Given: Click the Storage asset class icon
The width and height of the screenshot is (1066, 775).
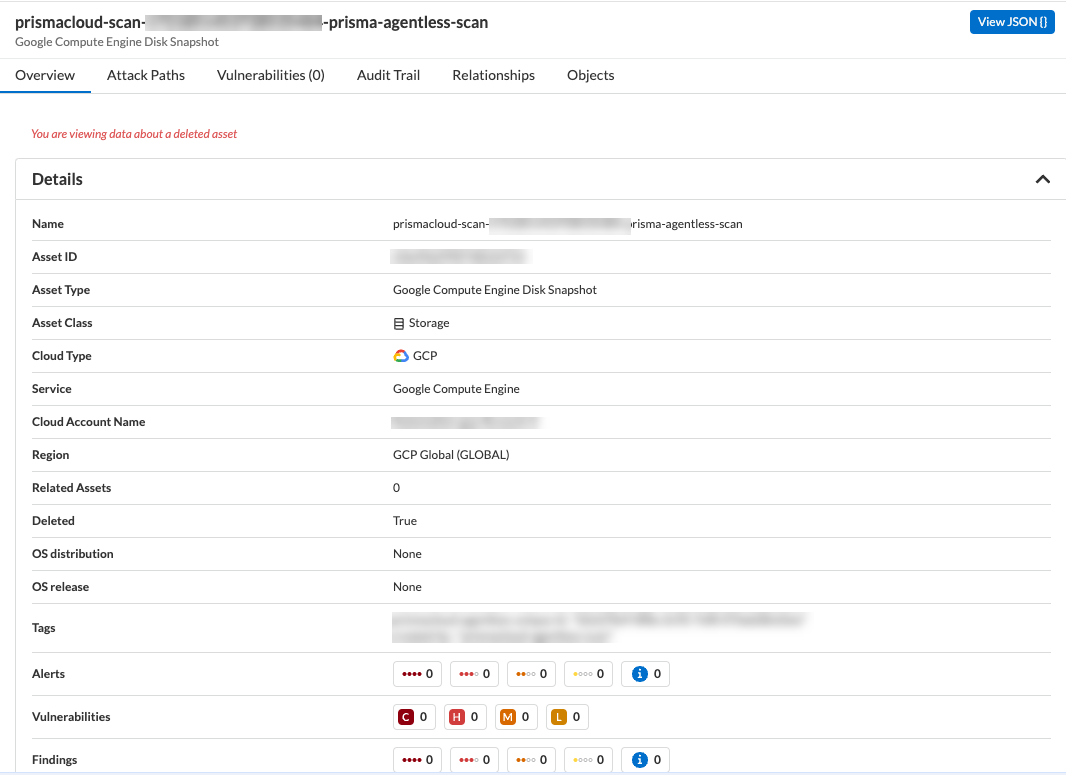Looking at the screenshot, I should point(399,324).
